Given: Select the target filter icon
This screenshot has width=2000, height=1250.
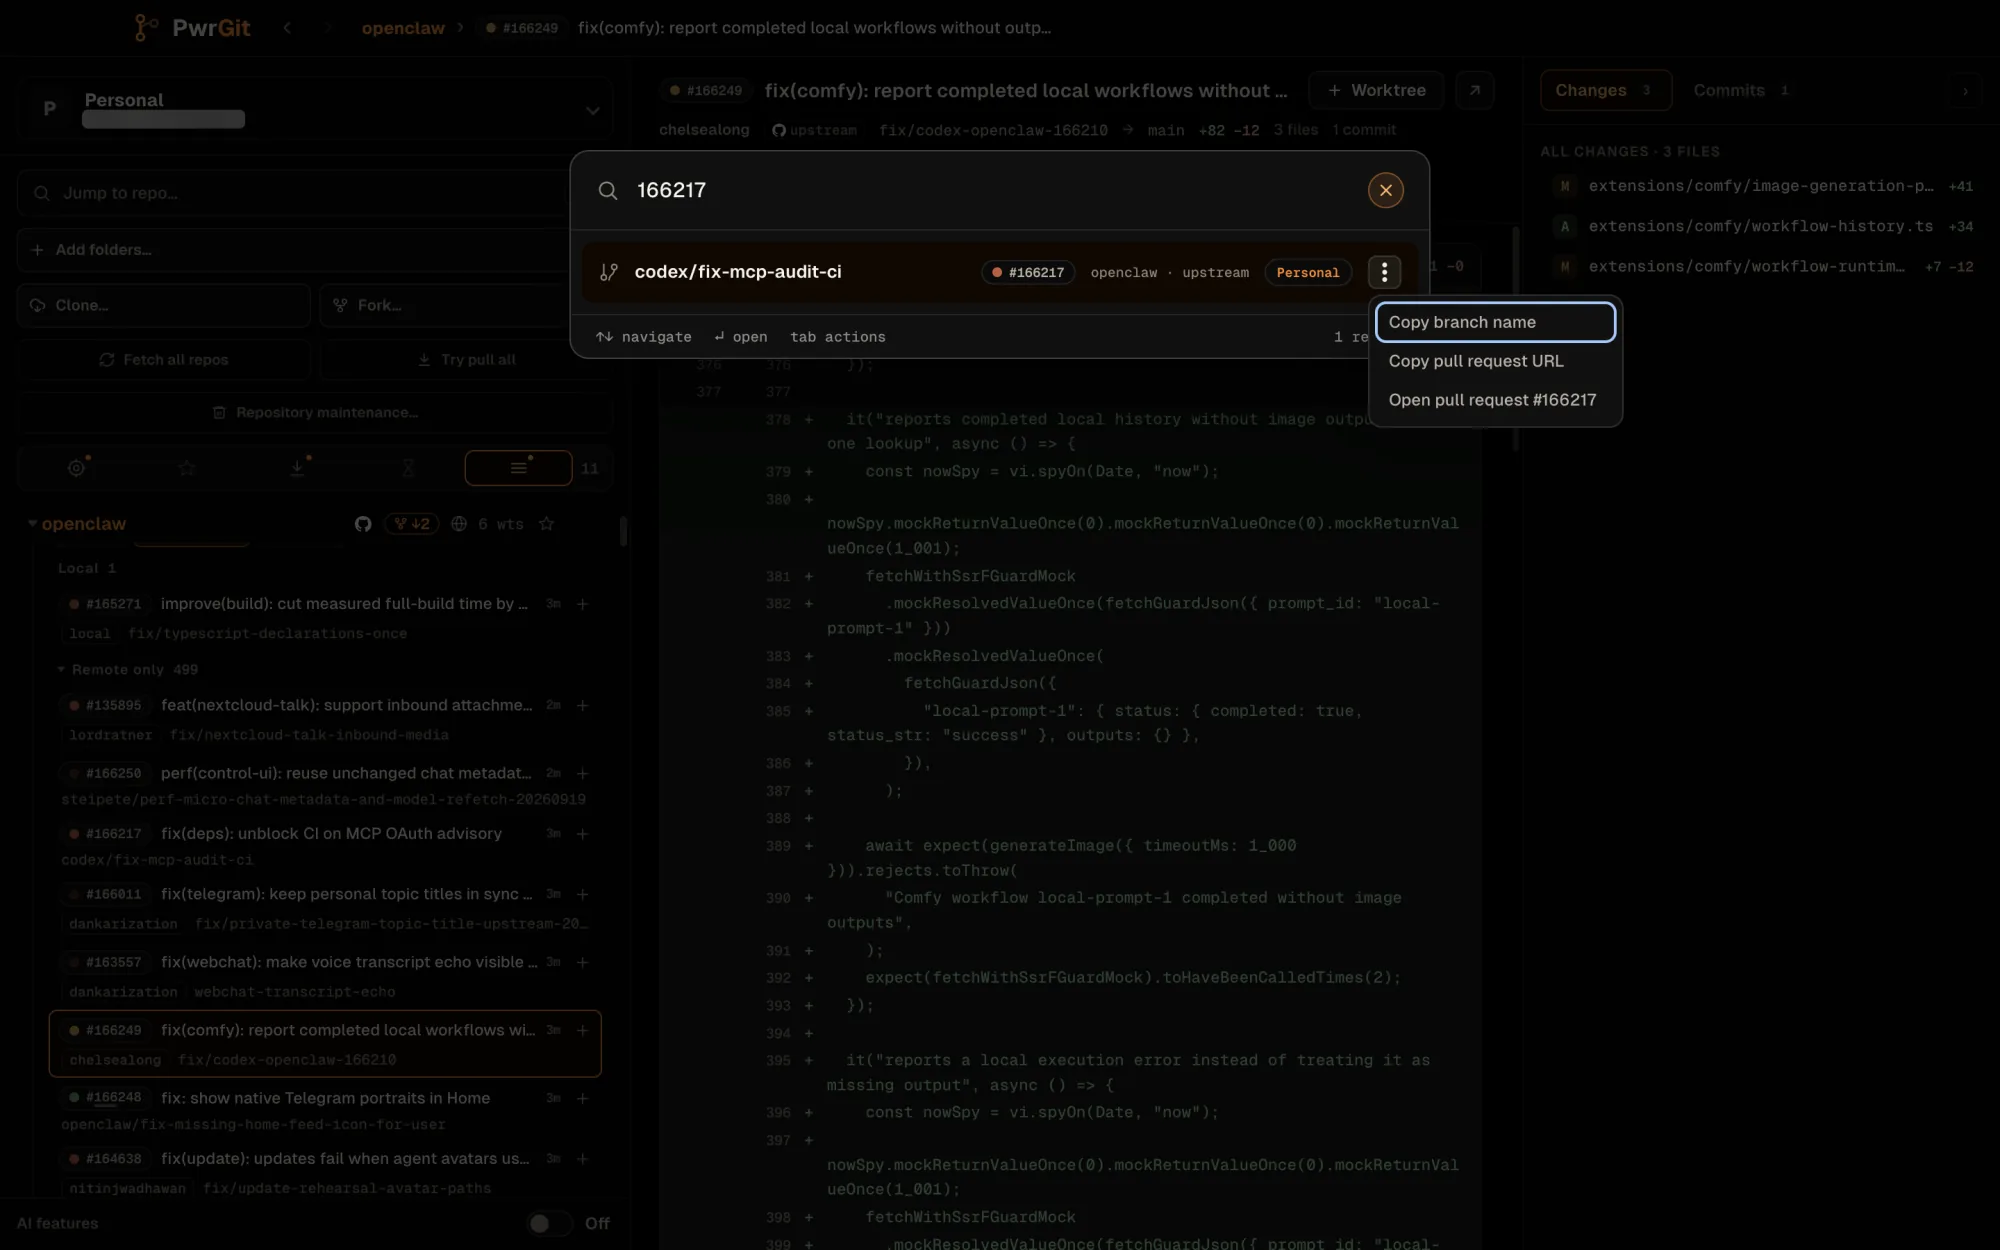Looking at the screenshot, I should coord(77,467).
